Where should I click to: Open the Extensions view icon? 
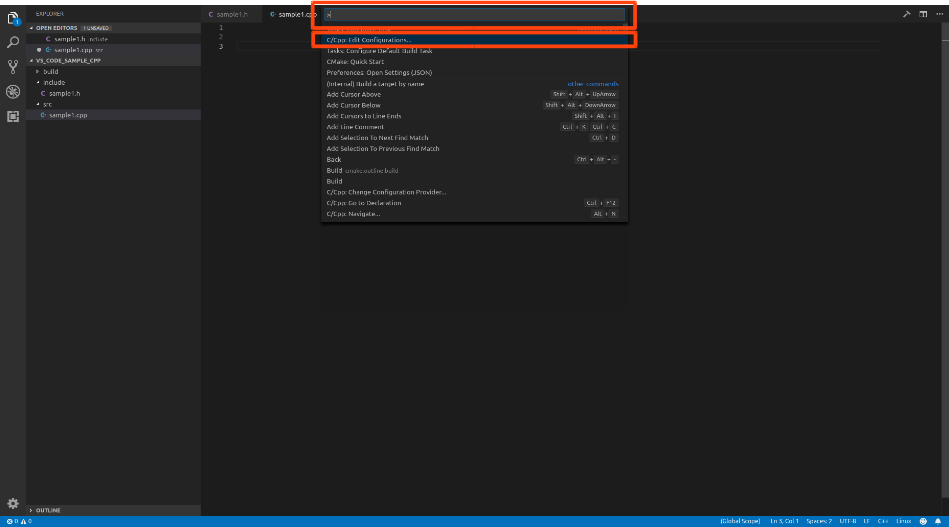pyautogui.click(x=13, y=116)
